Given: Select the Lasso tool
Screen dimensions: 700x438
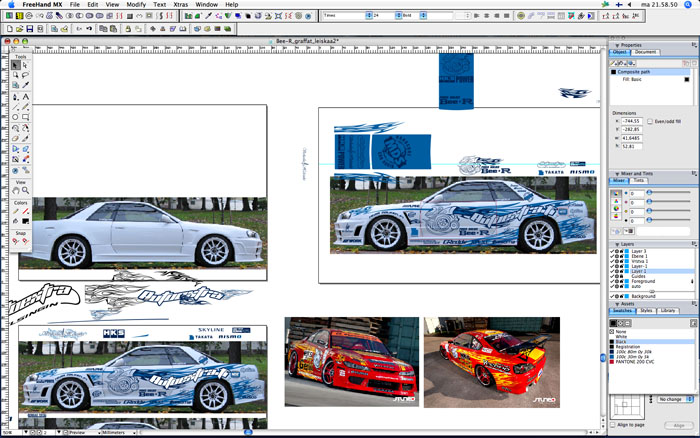Looking at the screenshot, I should (x=25, y=75).
